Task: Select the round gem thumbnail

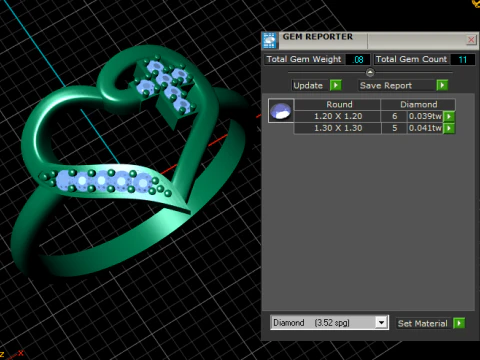Action: 281,111
